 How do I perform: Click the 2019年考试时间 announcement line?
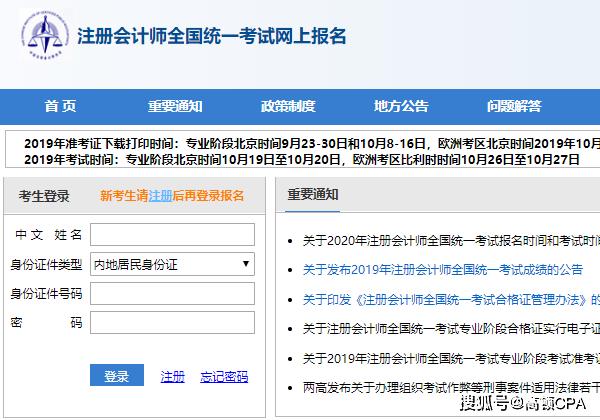click(302, 159)
